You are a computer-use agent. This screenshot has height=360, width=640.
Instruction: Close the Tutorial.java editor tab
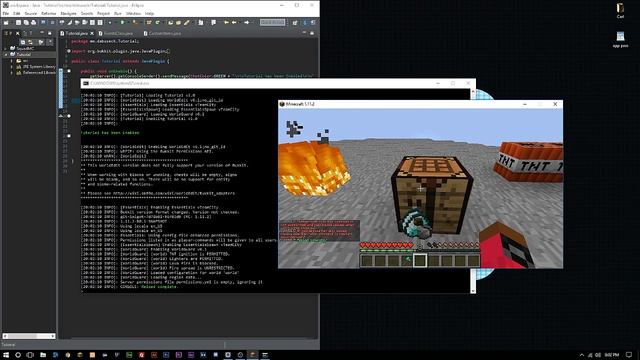pos(92,33)
